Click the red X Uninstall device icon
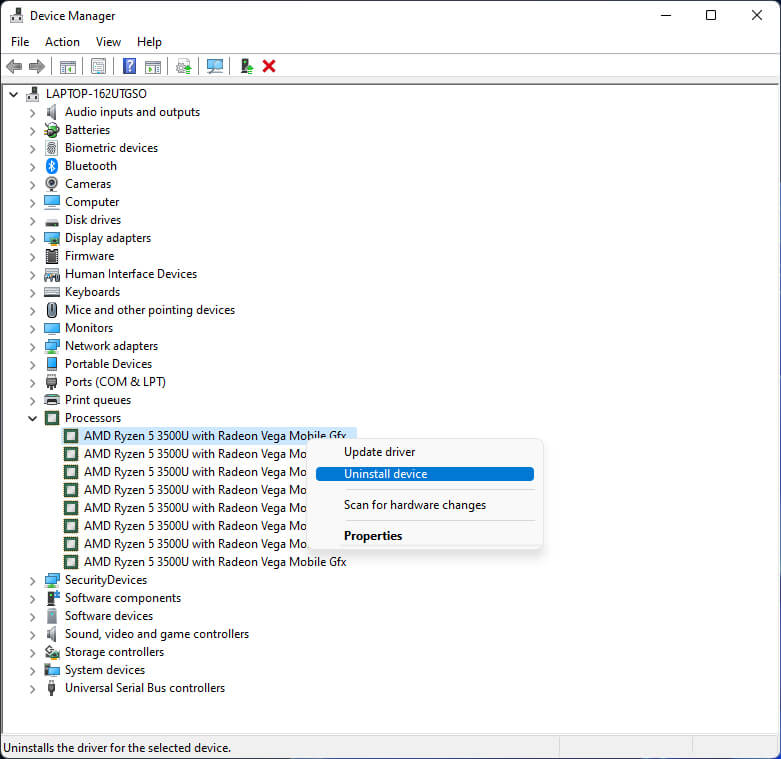 [x=269, y=66]
